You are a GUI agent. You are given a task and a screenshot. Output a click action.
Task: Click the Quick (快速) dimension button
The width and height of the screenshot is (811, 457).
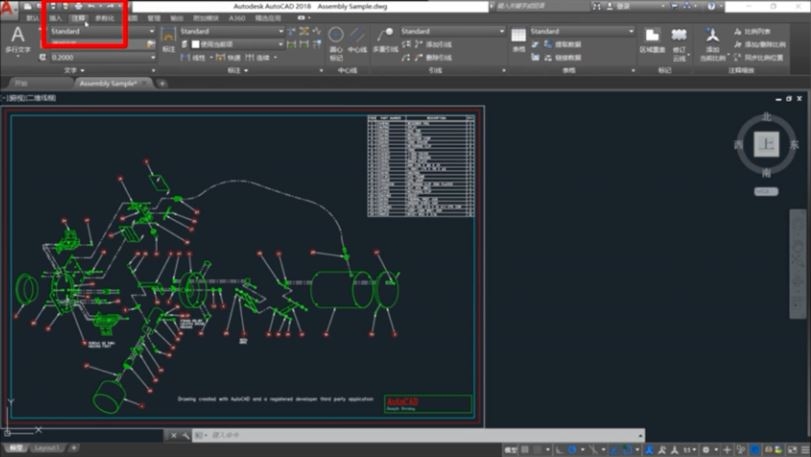pos(228,57)
